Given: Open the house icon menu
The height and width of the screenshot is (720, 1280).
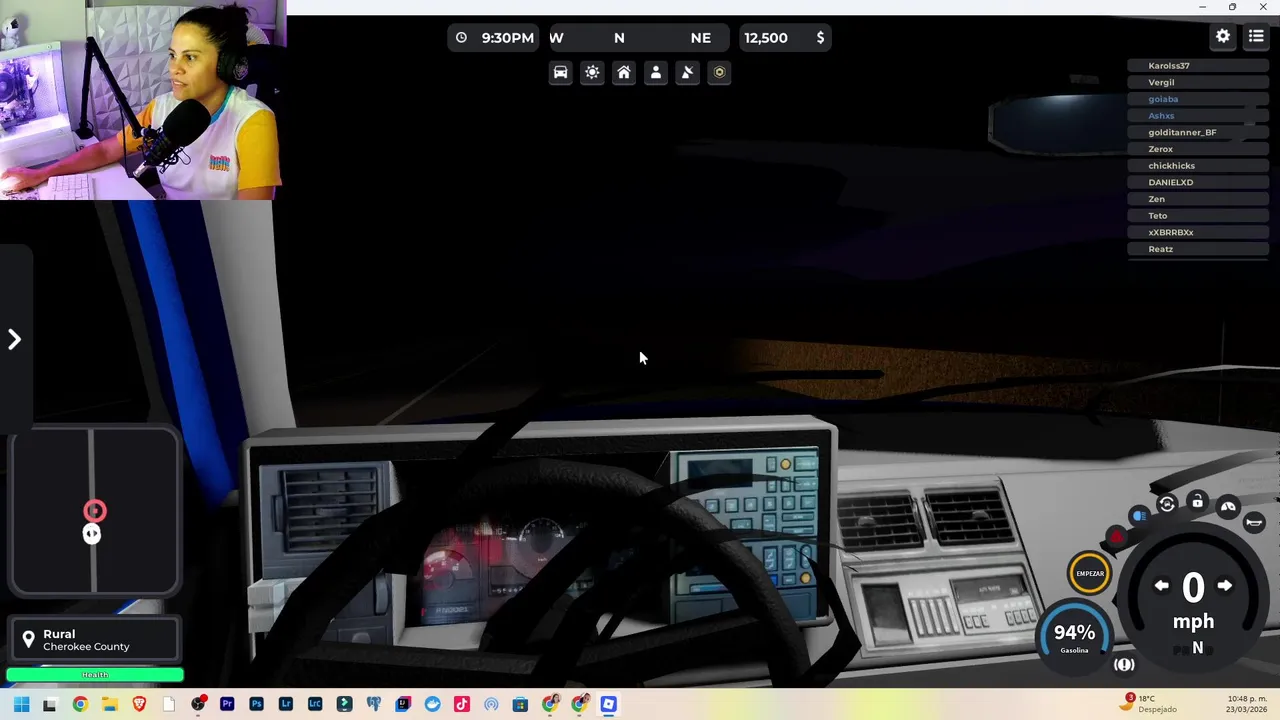Looking at the screenshot, I should pos(624,72).
